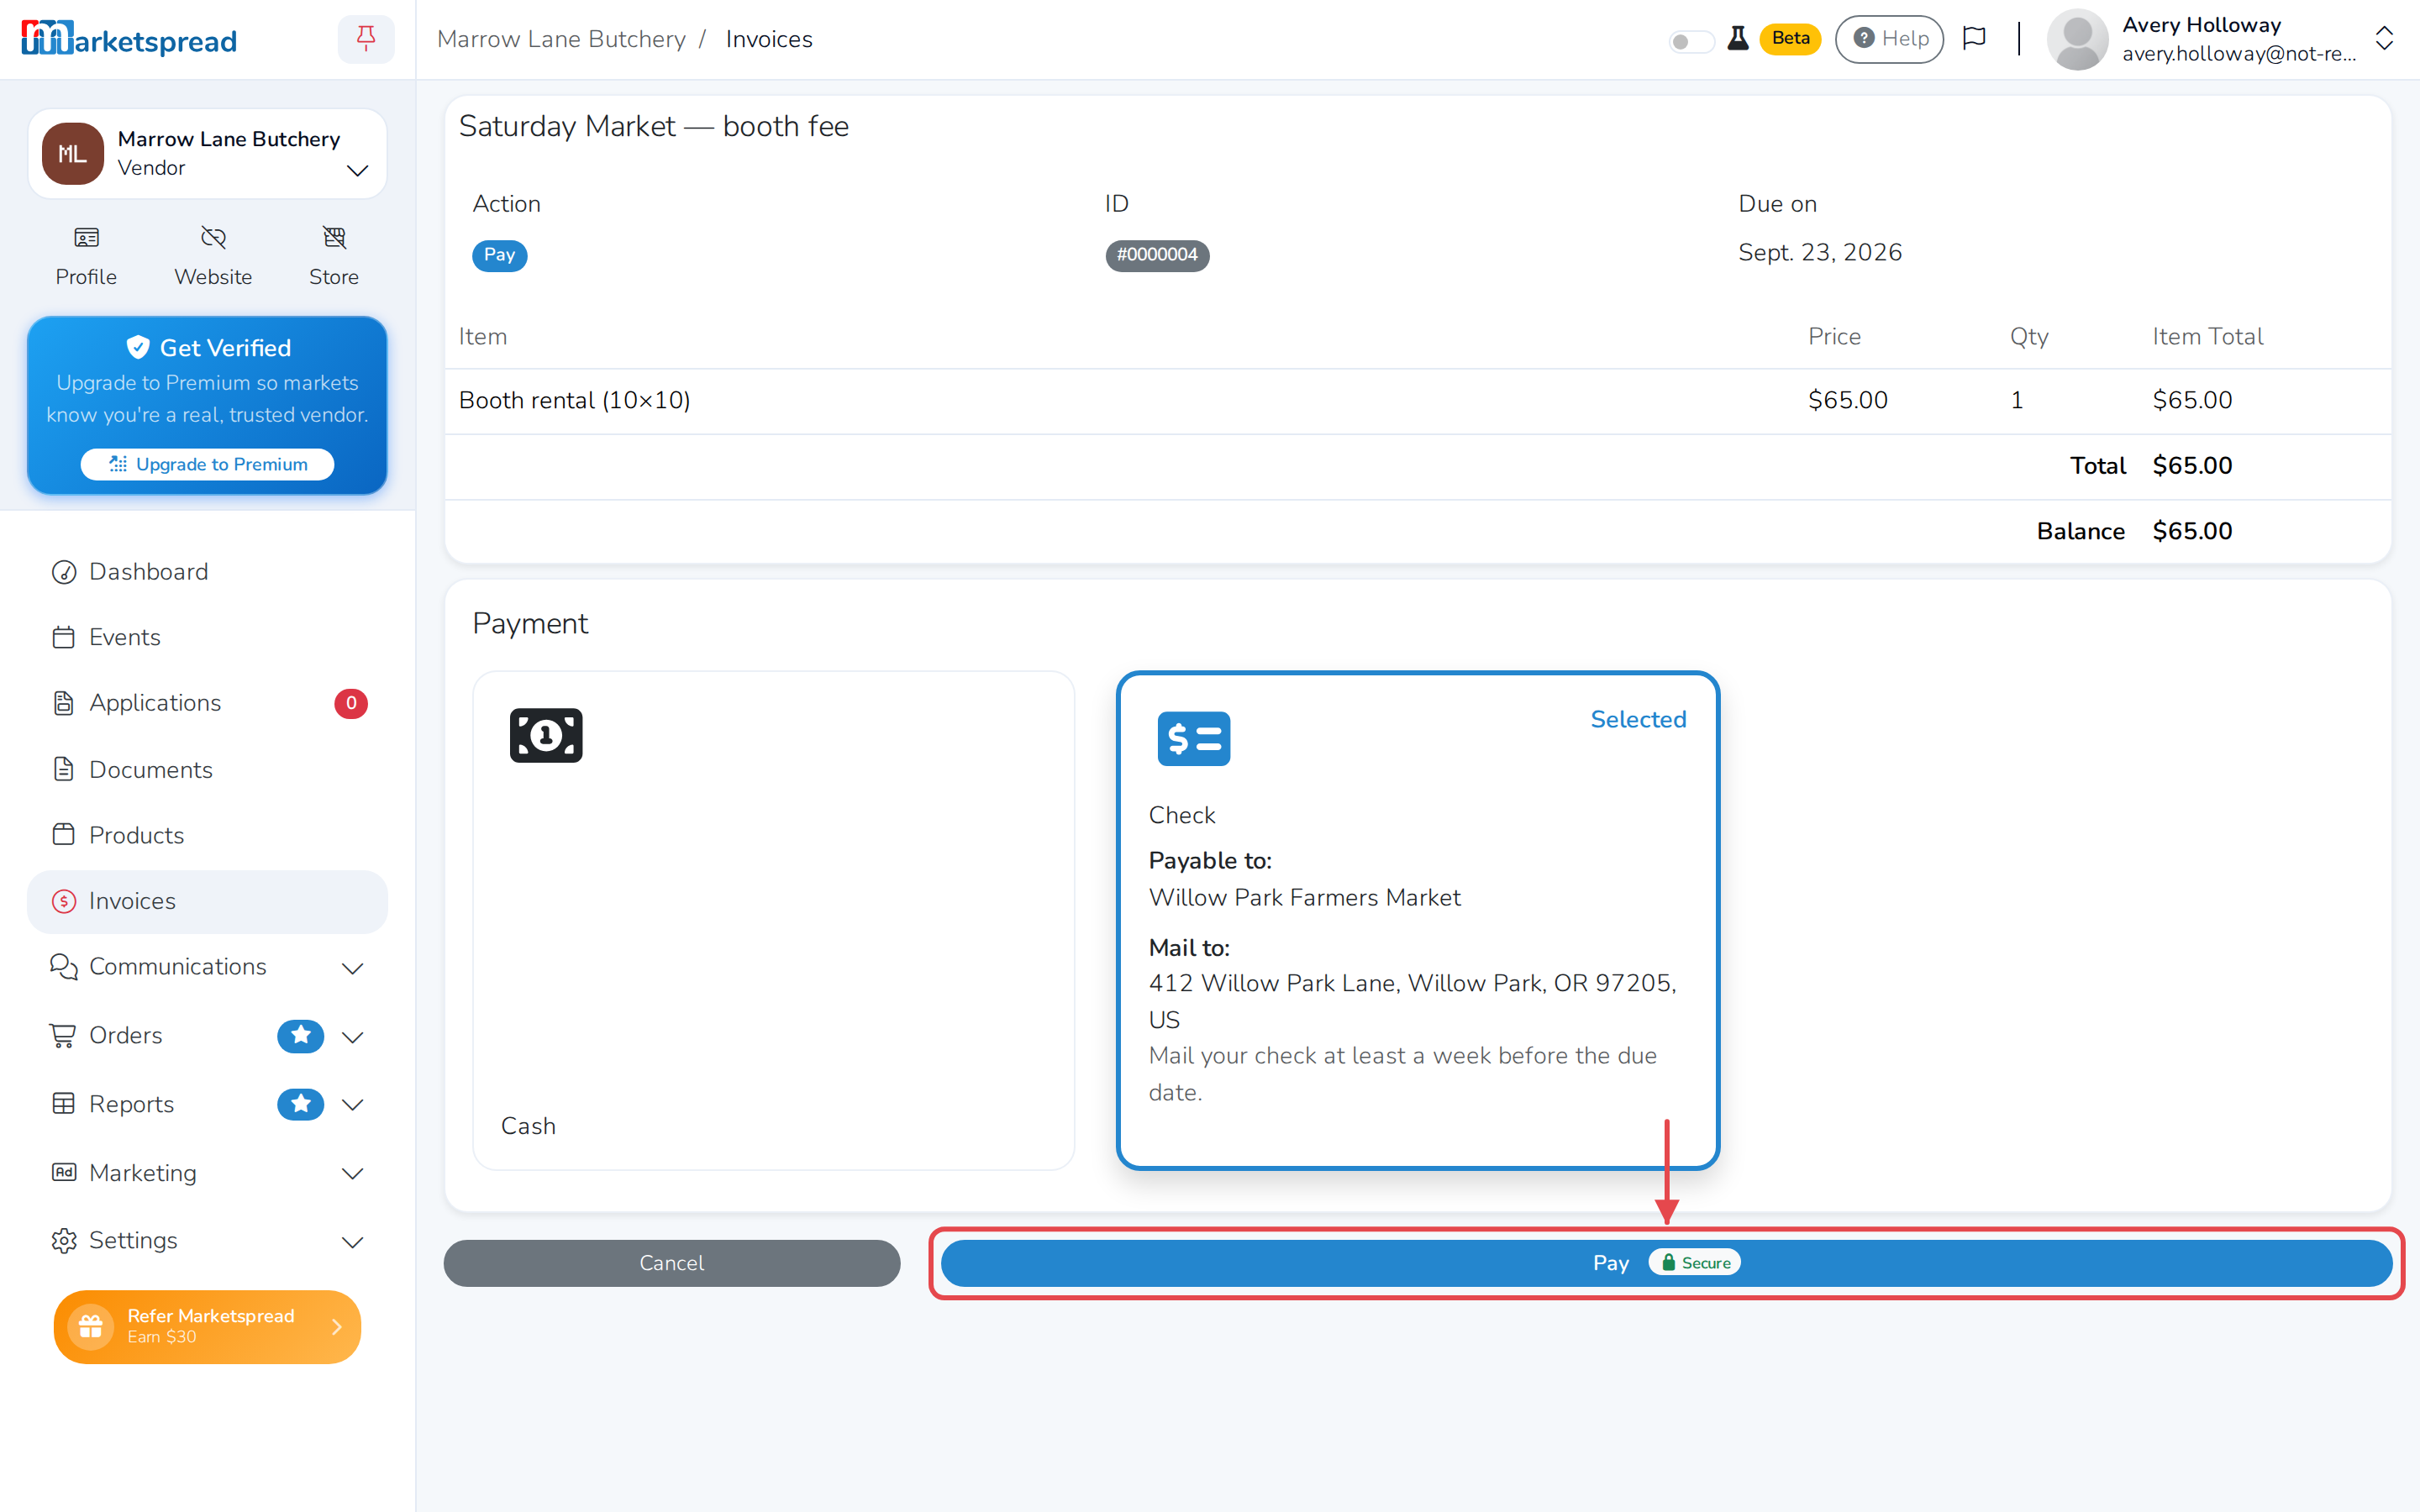Expand the Marrow Lane Butchery vendor dropdown

pos(357,170)
